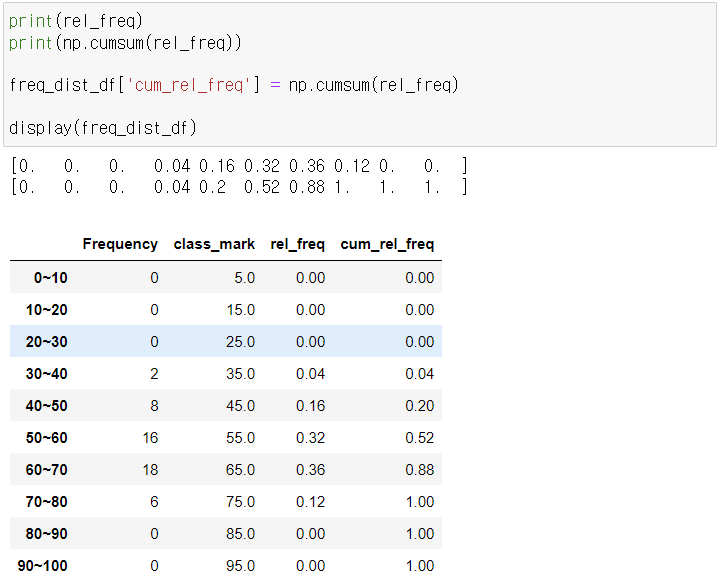Click the class_mark column header
The width and height of the screenshot is (719, 582).
pos(214,244)
